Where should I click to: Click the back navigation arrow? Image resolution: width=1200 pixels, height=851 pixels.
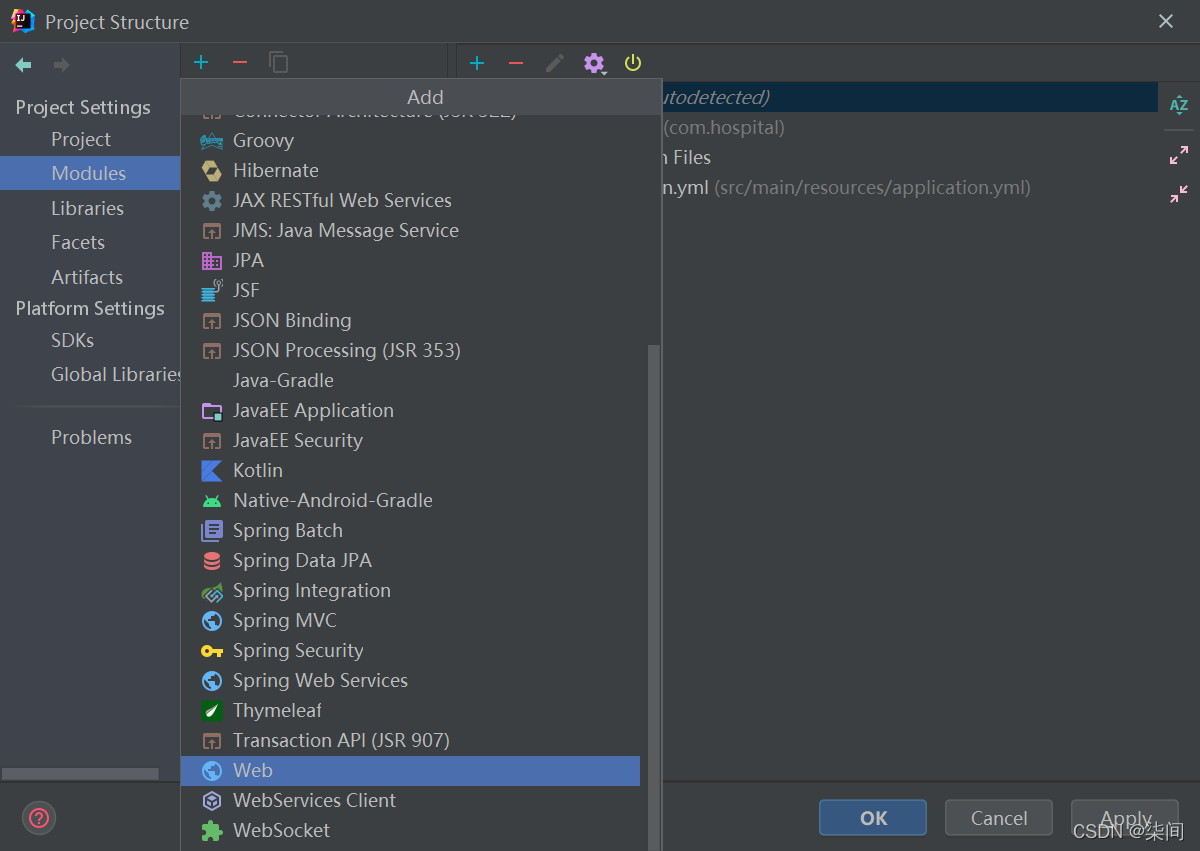pos(24,65)
